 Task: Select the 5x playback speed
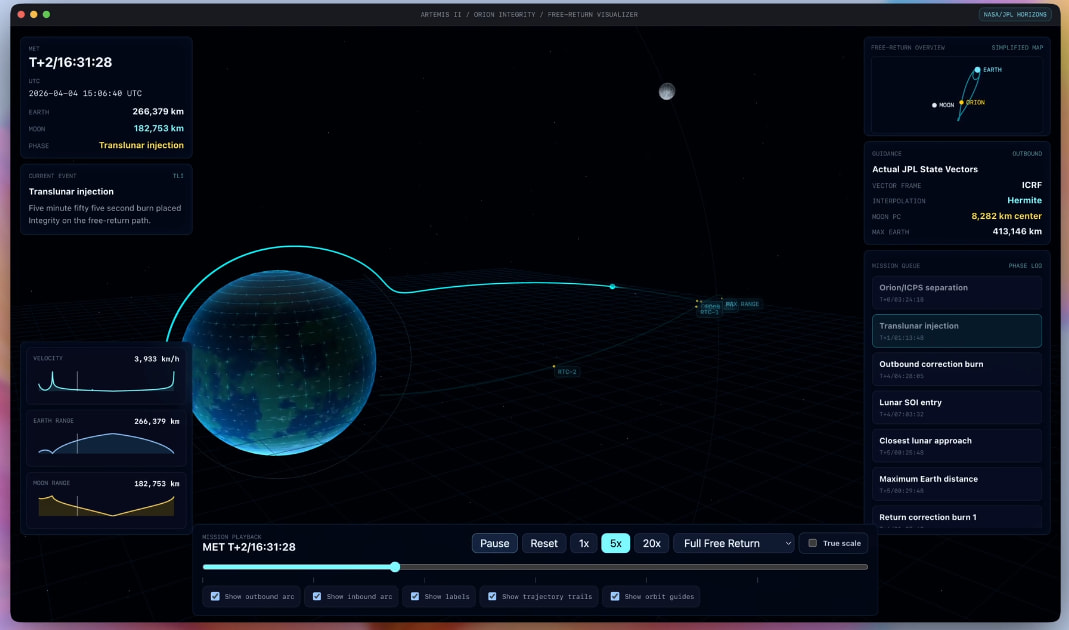pyautogui.click(x=615, y=543)
